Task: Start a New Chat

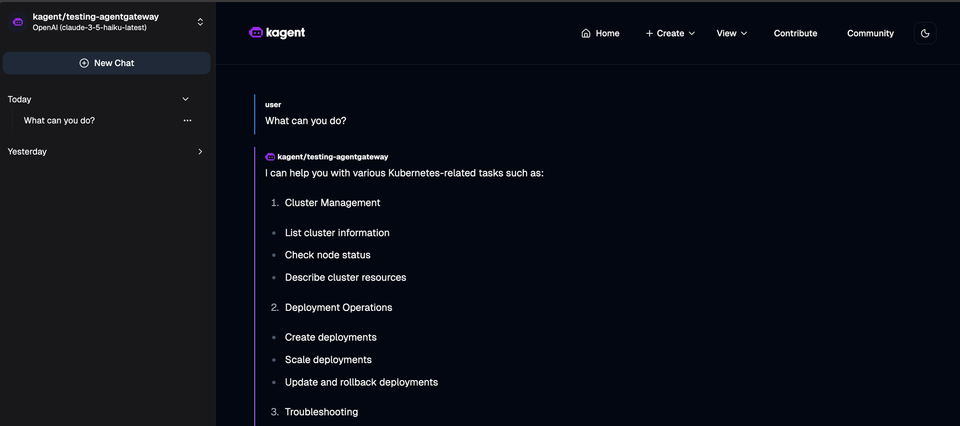Action: click(x=107, y=63)
